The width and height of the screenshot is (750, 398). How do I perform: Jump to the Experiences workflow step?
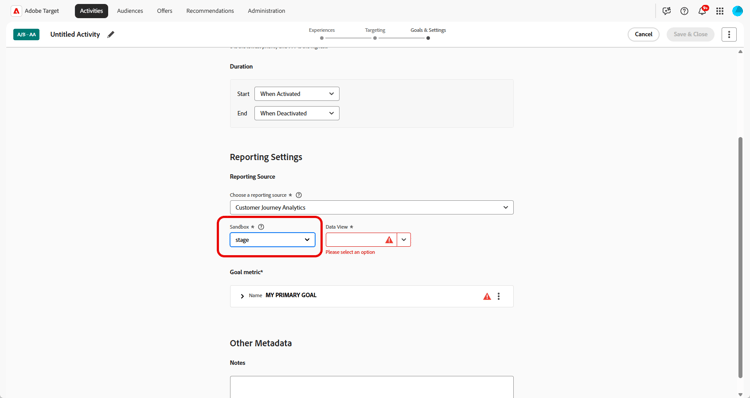(x=322, y=33)
